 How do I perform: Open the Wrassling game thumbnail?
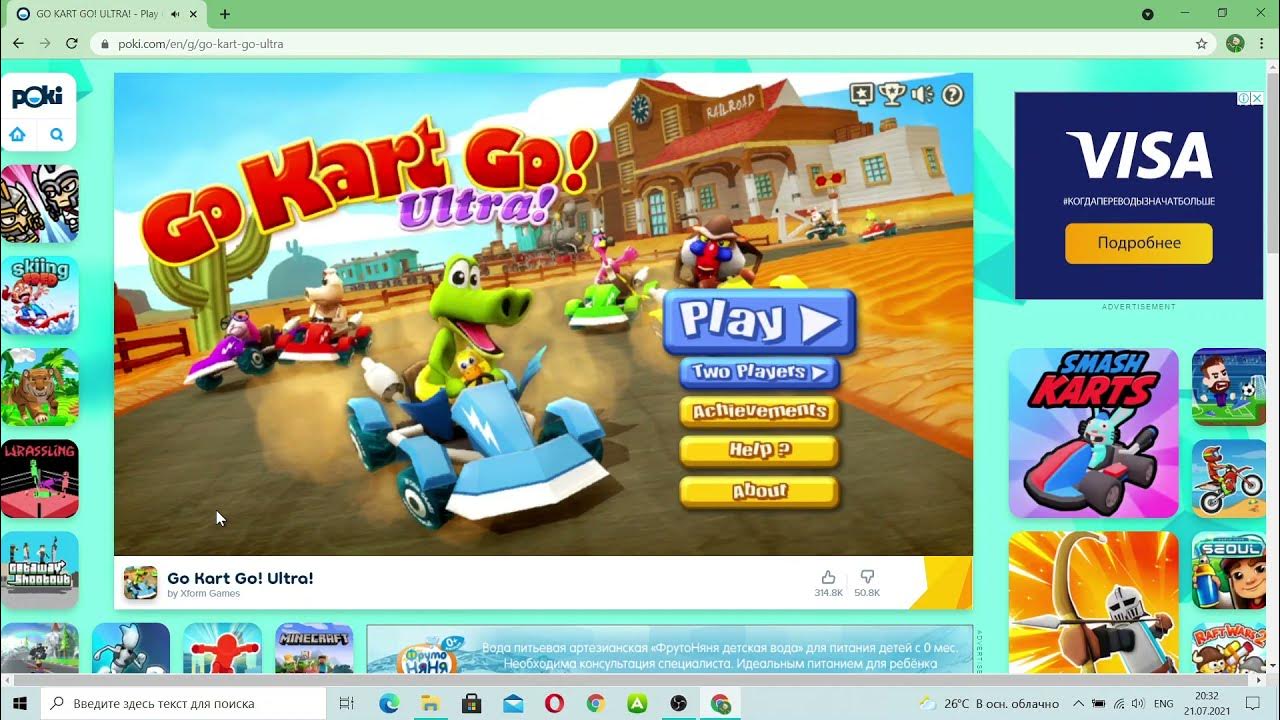[40, 478]
